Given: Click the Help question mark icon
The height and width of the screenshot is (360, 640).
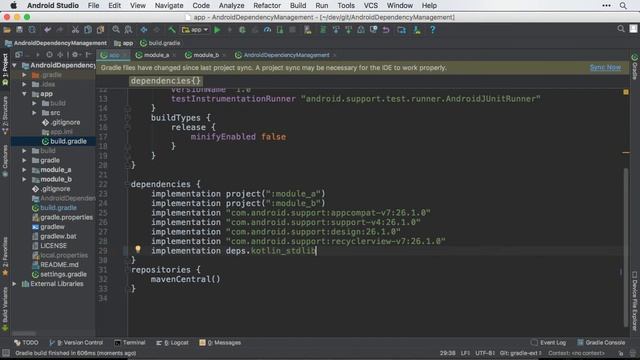Looking at the screenshot, I should 433,30.
